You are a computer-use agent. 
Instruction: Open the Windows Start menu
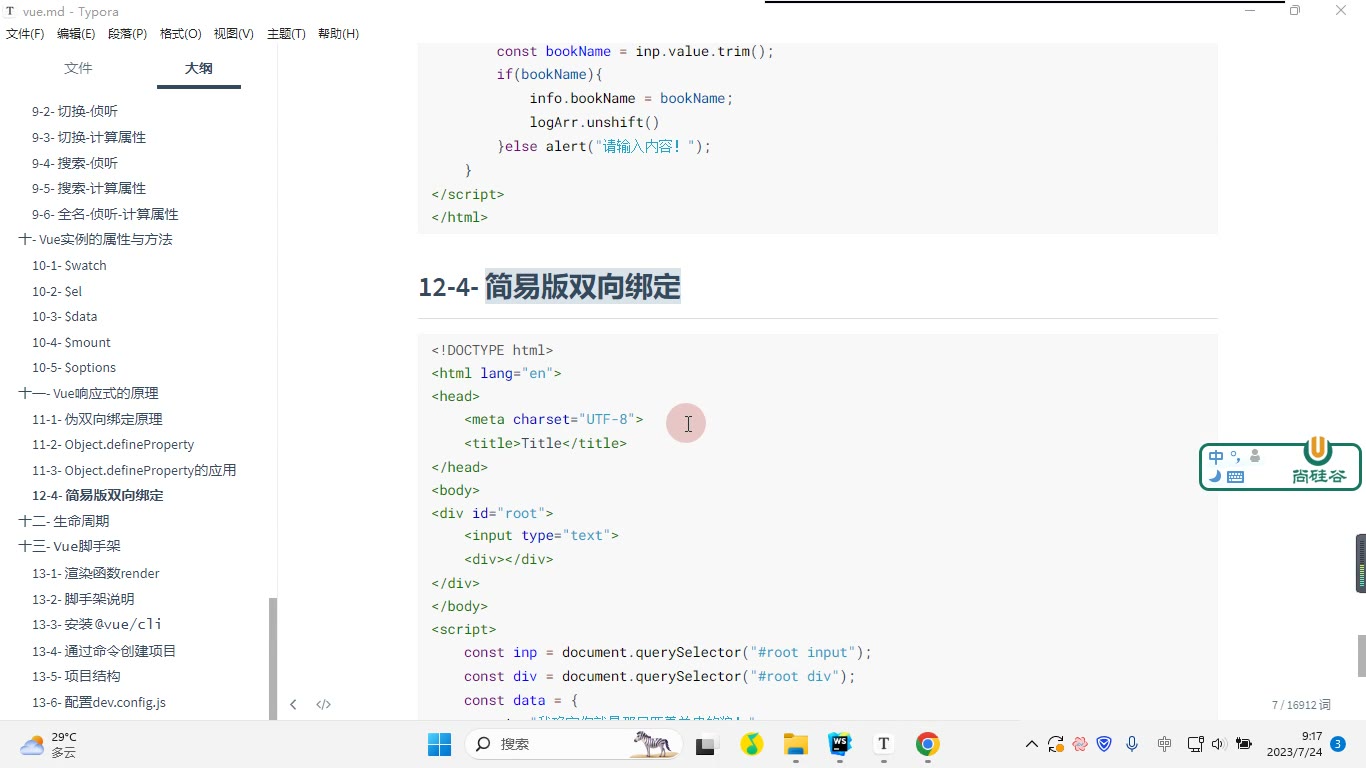coord(439,744)
